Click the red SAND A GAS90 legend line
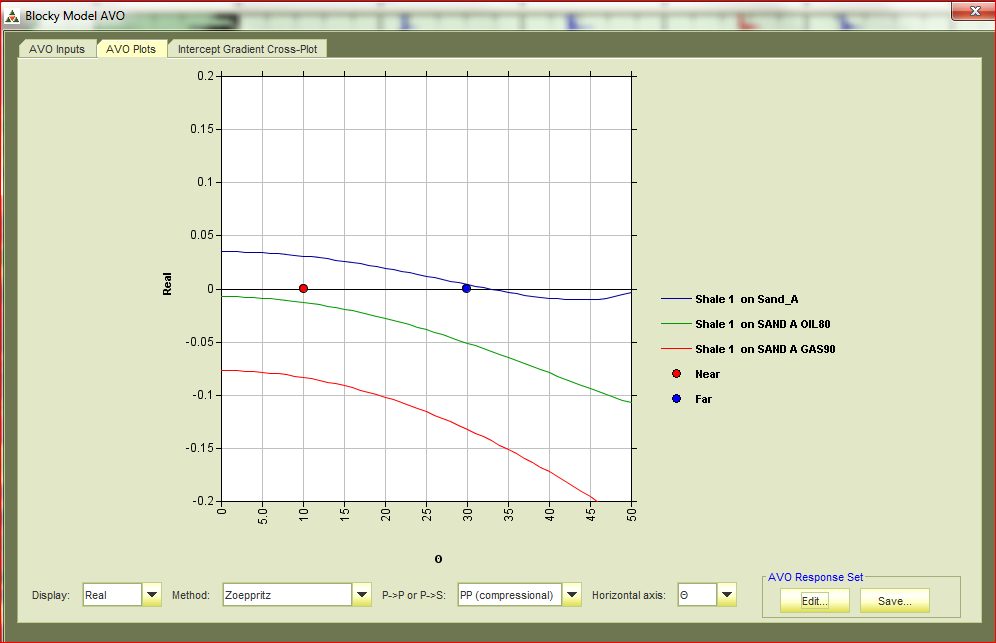 coord(676,349)
